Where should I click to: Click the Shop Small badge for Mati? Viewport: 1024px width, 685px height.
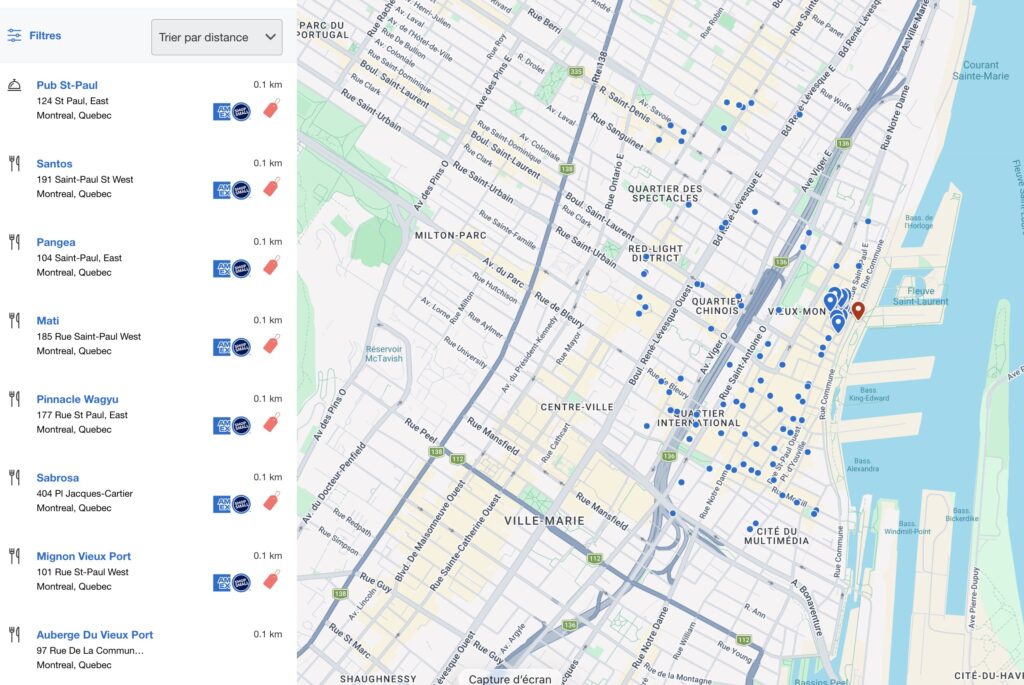pos(242,347)
